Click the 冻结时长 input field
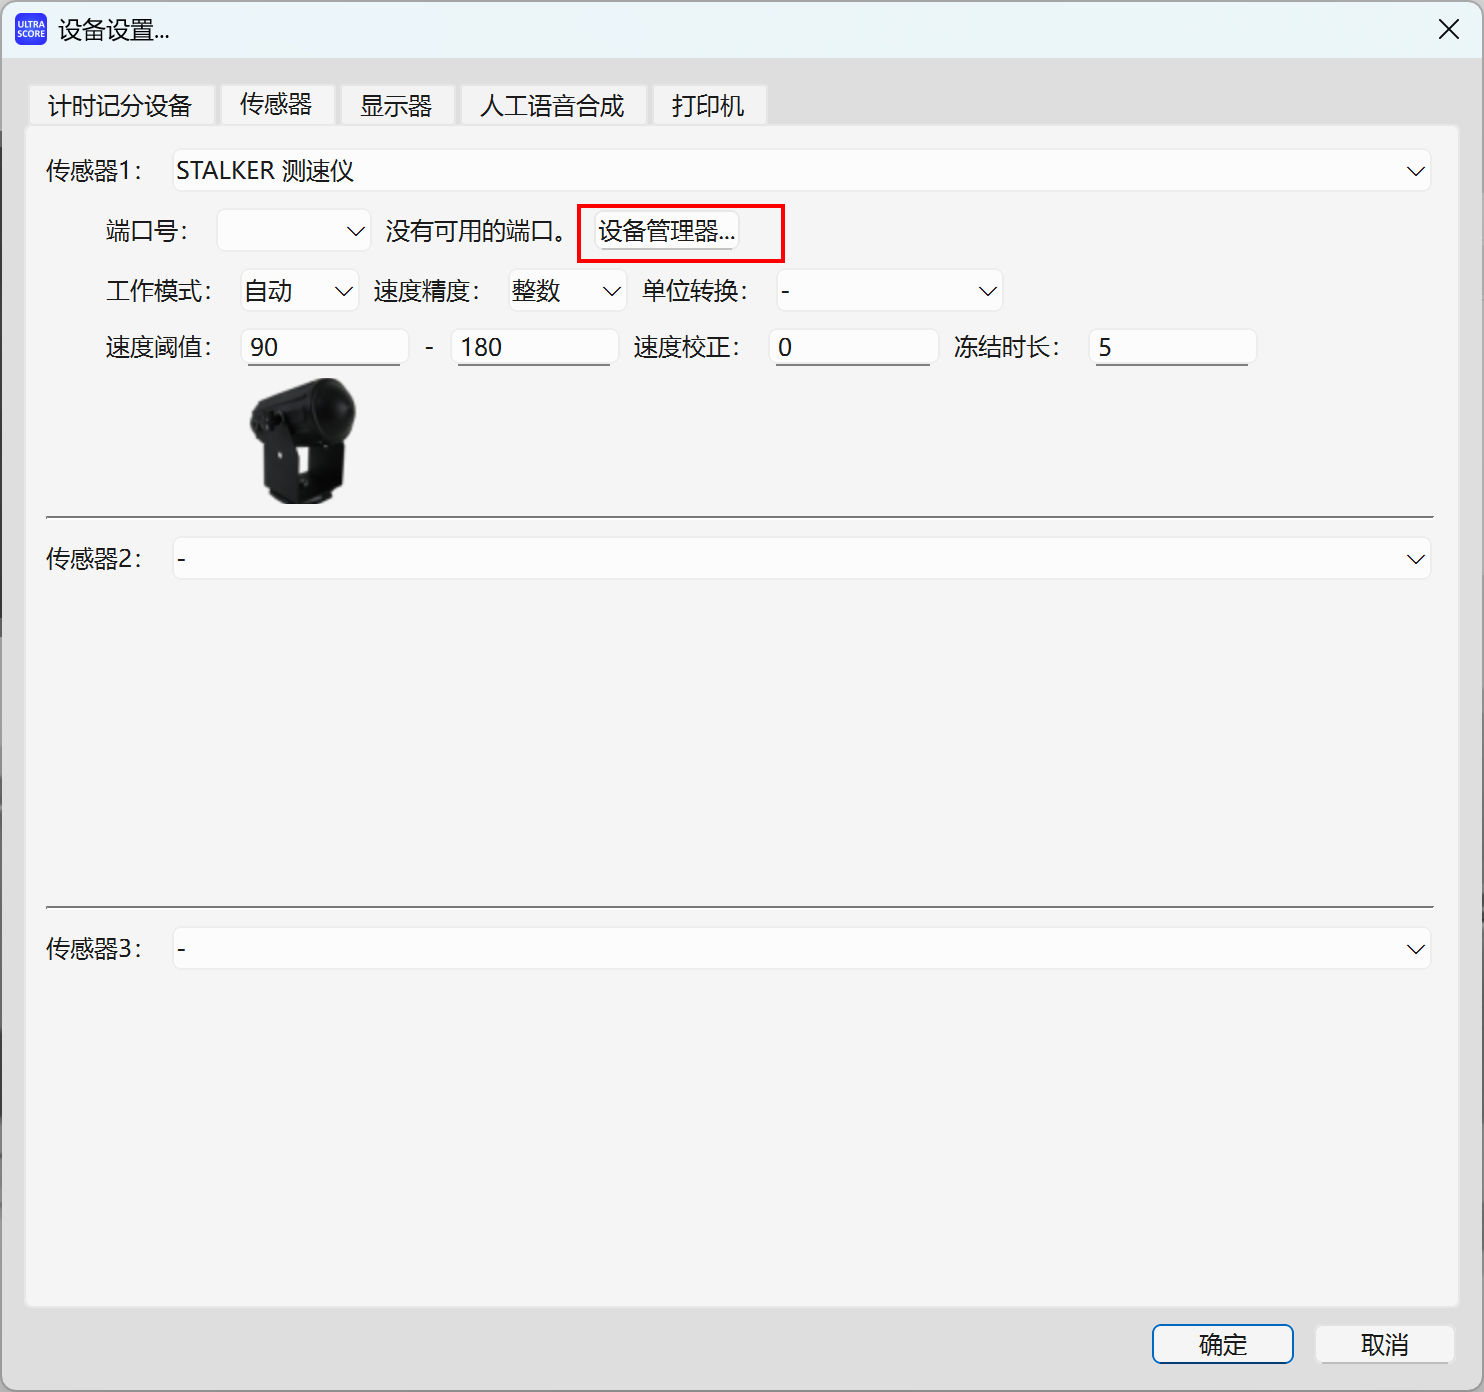Image resolution: width=1484 pixels, height=1392 pixels. [x=1172, y=347]
